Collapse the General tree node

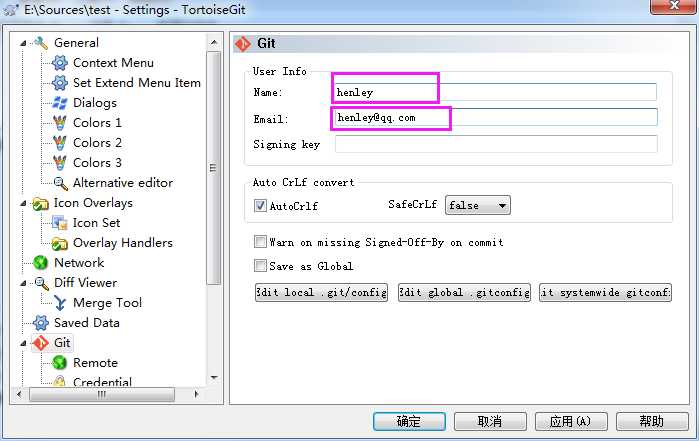23,43
